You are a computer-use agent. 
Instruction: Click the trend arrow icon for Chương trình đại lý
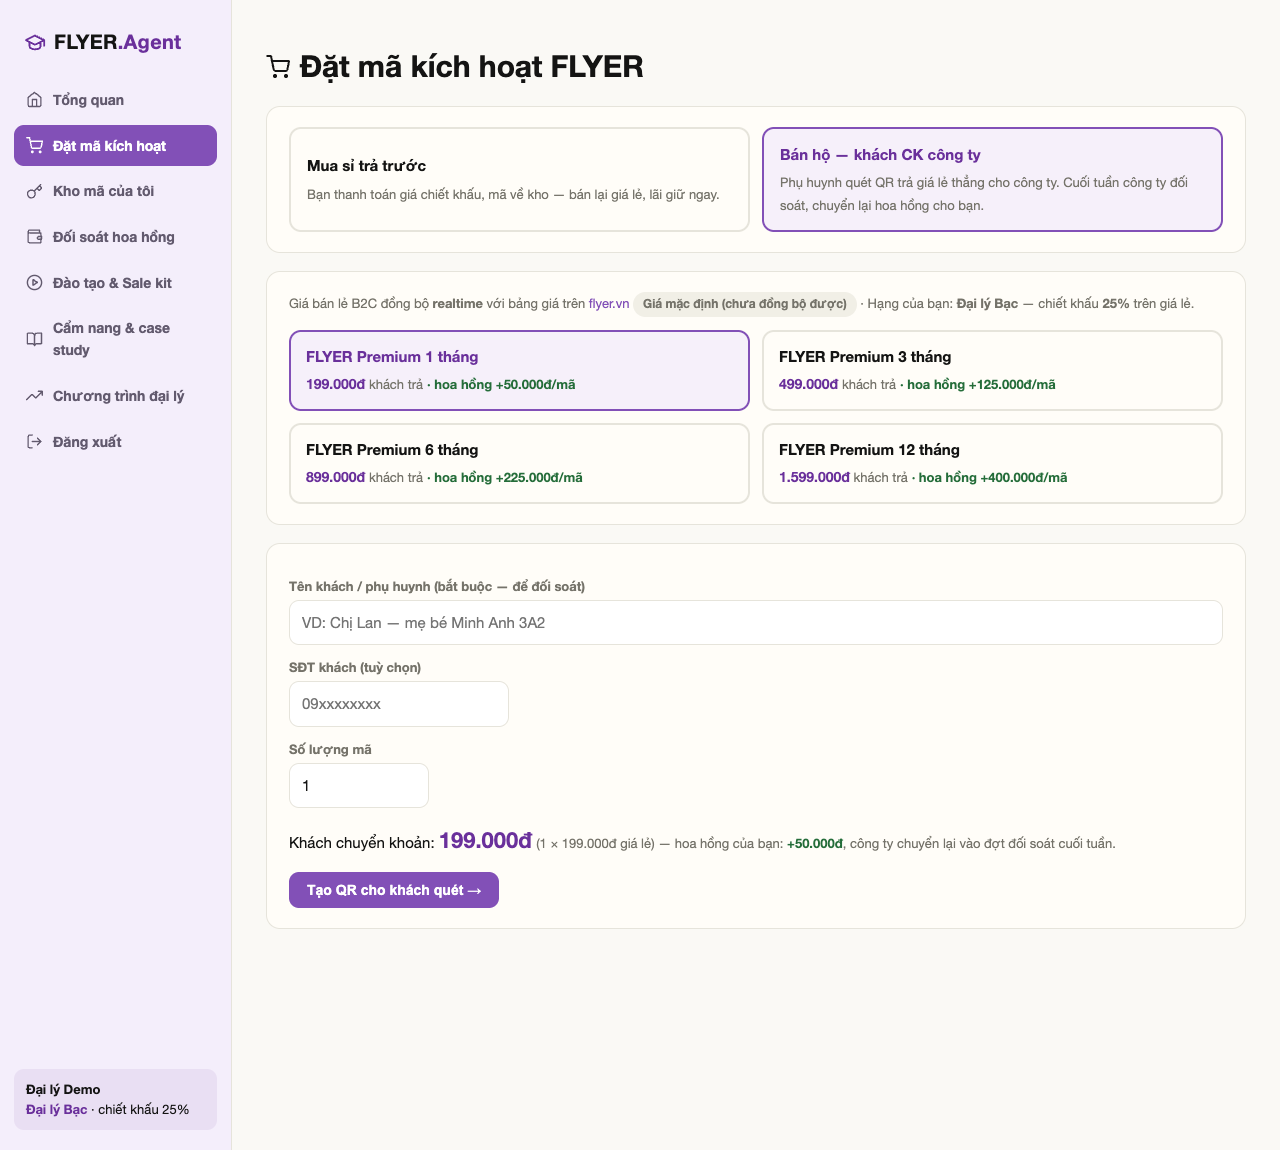tap(34, 396)
